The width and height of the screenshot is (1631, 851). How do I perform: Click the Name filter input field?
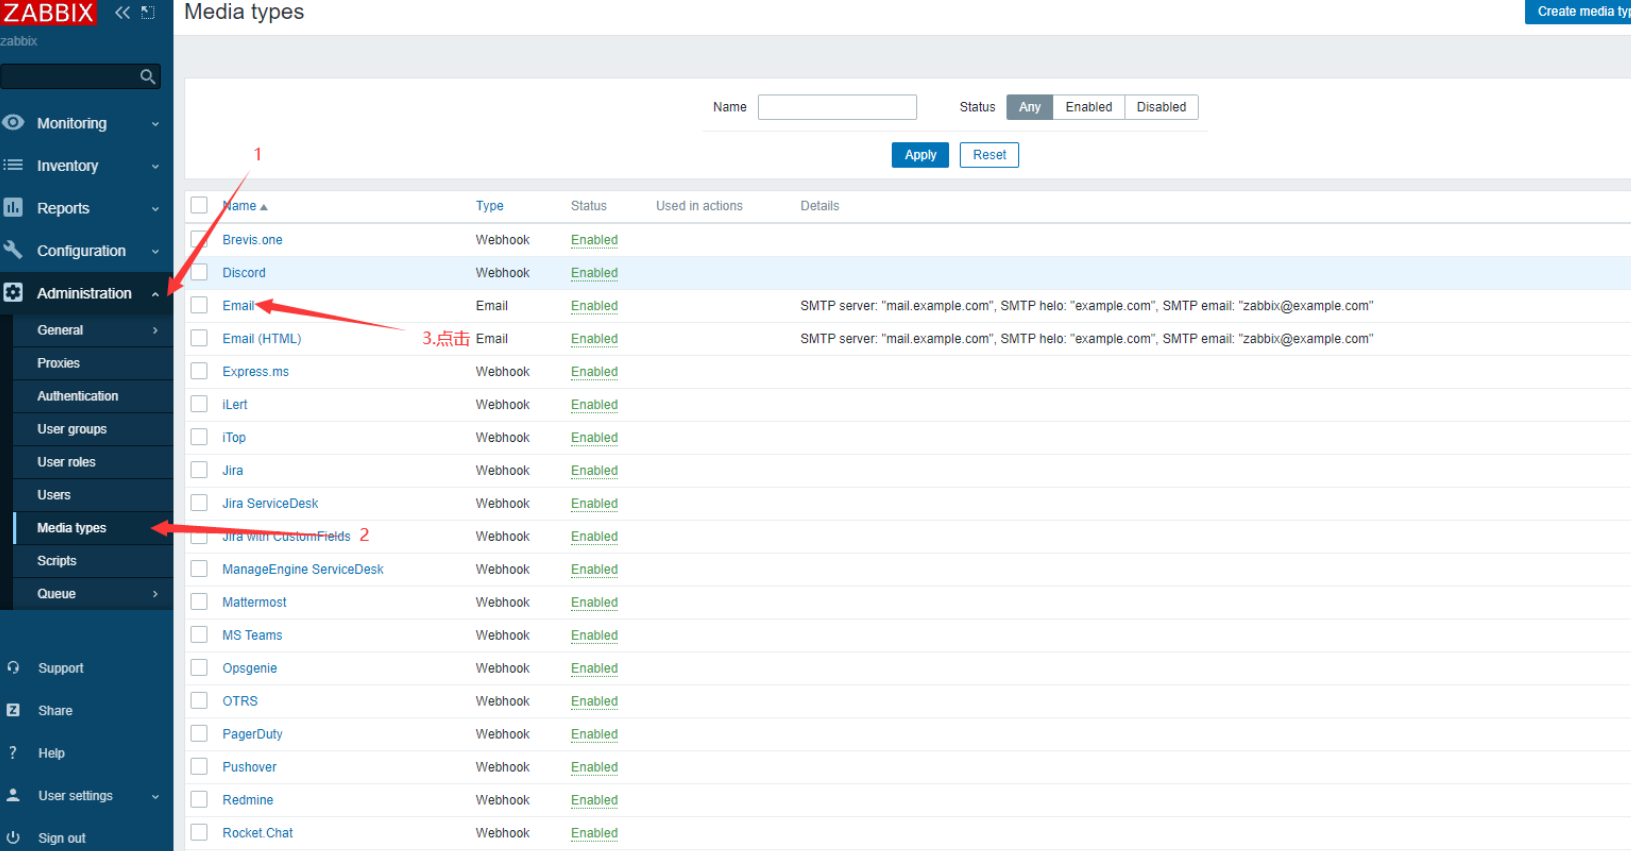(837, 107)
